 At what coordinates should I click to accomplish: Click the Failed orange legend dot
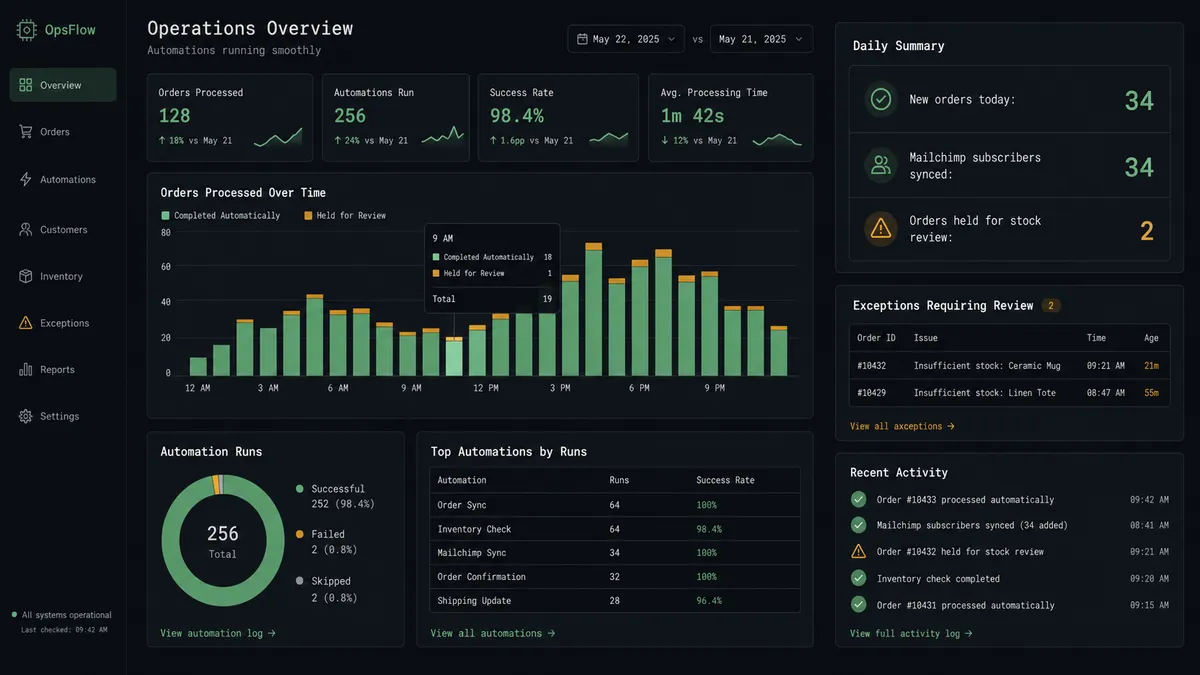tap(299, 534)
